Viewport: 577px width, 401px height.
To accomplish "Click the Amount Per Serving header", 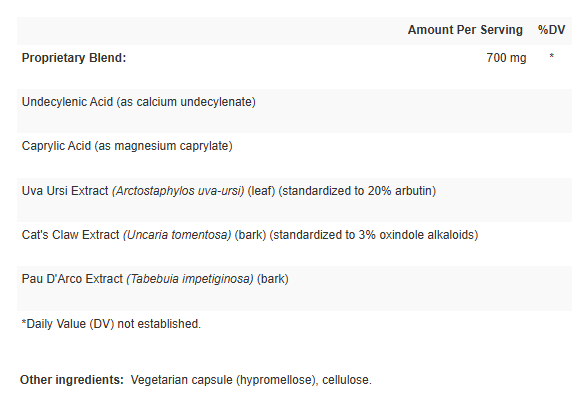I will pos(465,30).
